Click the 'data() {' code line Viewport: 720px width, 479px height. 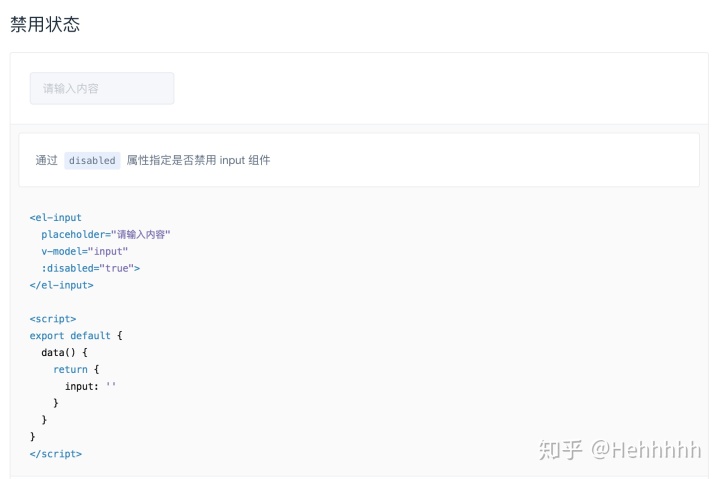tap(64, 353)
